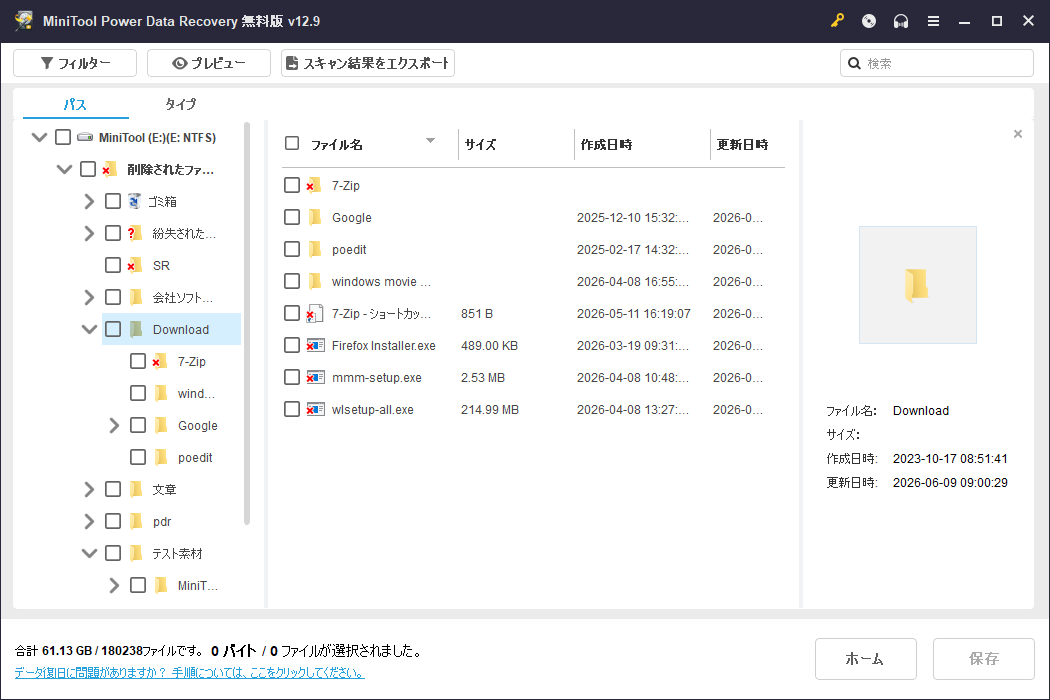Switch to the タイプ tab

[x=181, y=104]
